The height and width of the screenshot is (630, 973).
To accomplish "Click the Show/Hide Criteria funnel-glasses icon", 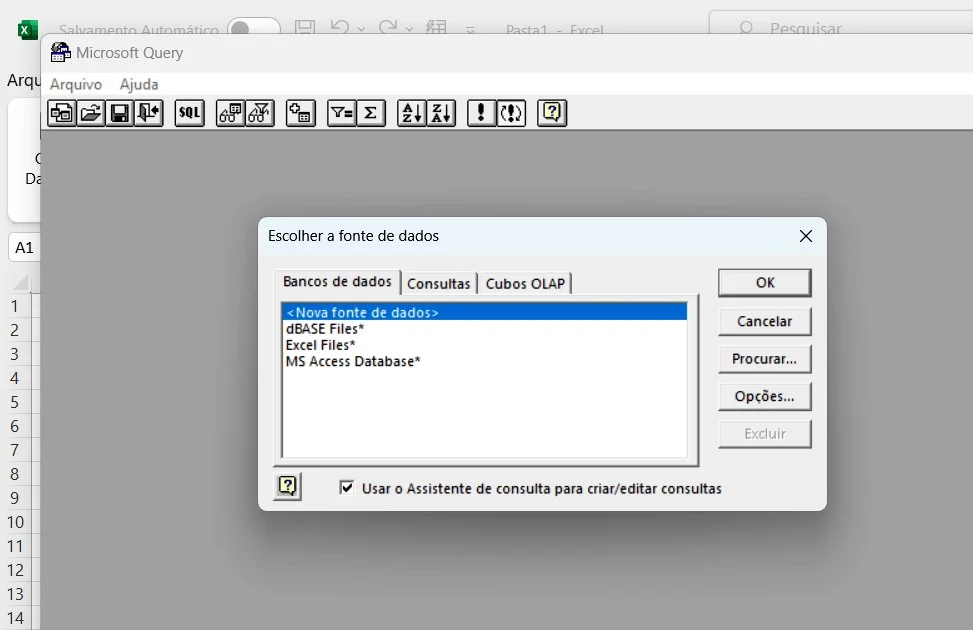I will click(260, 113).
